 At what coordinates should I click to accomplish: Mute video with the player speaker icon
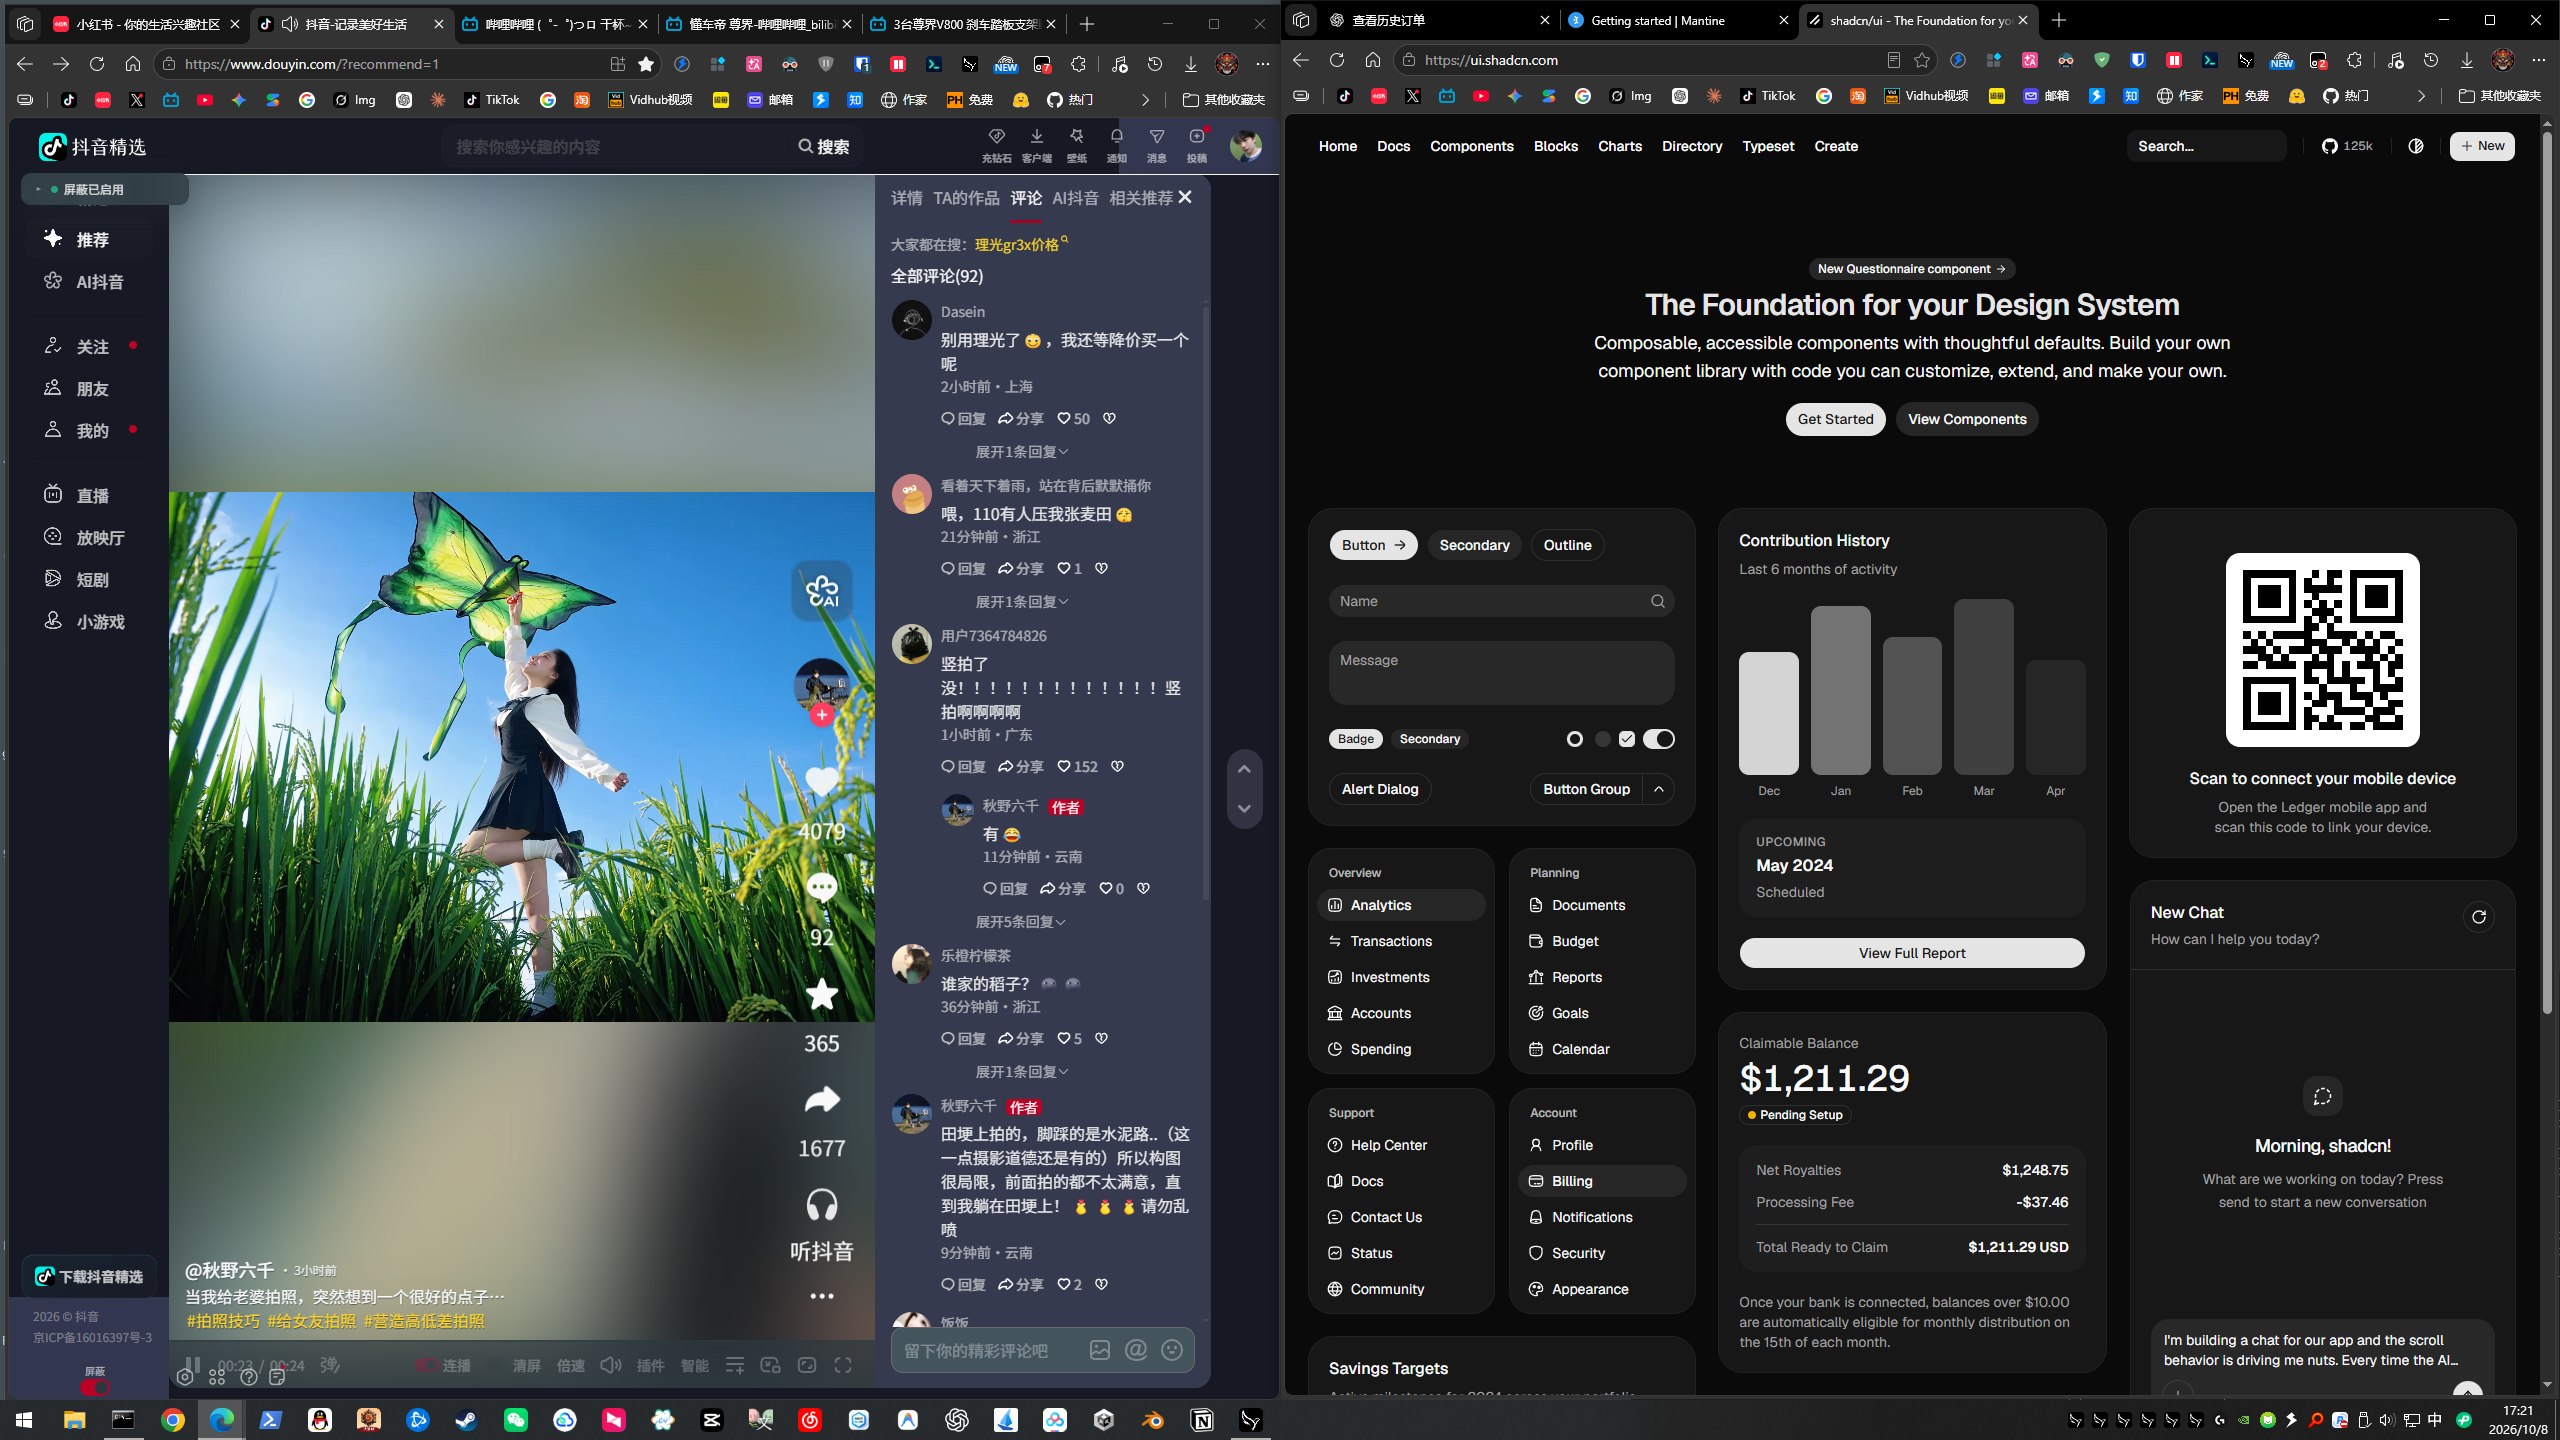(x=610, y=1365)
